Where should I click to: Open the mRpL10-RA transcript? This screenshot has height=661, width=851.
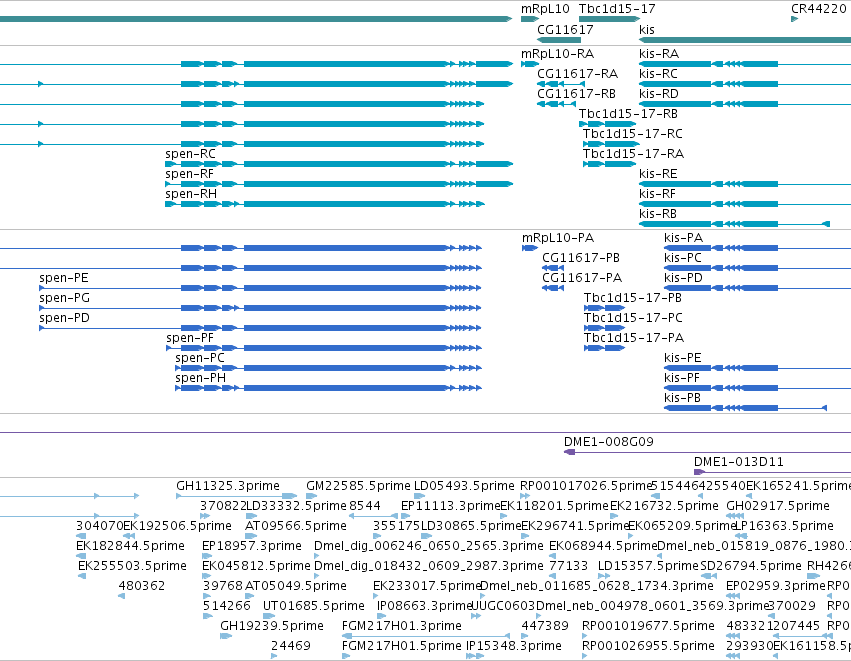(x=557, y=54)
